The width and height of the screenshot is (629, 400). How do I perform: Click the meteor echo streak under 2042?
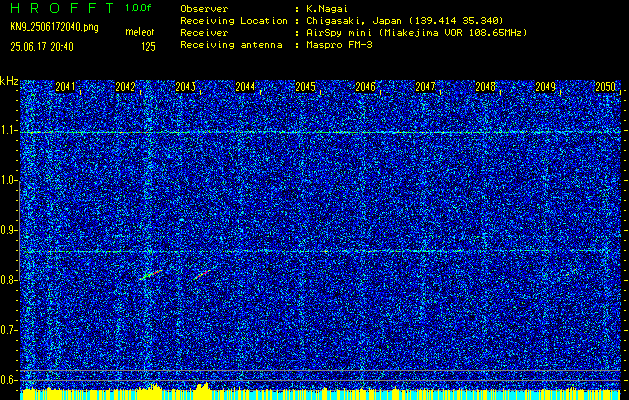point(151,275)
